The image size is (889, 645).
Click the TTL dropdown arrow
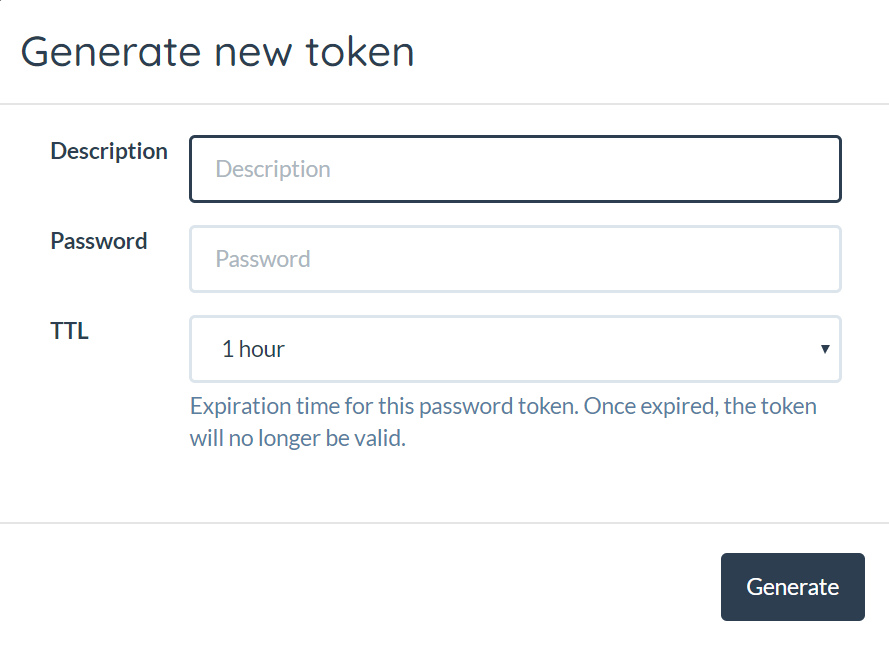(x=825, y=349)
